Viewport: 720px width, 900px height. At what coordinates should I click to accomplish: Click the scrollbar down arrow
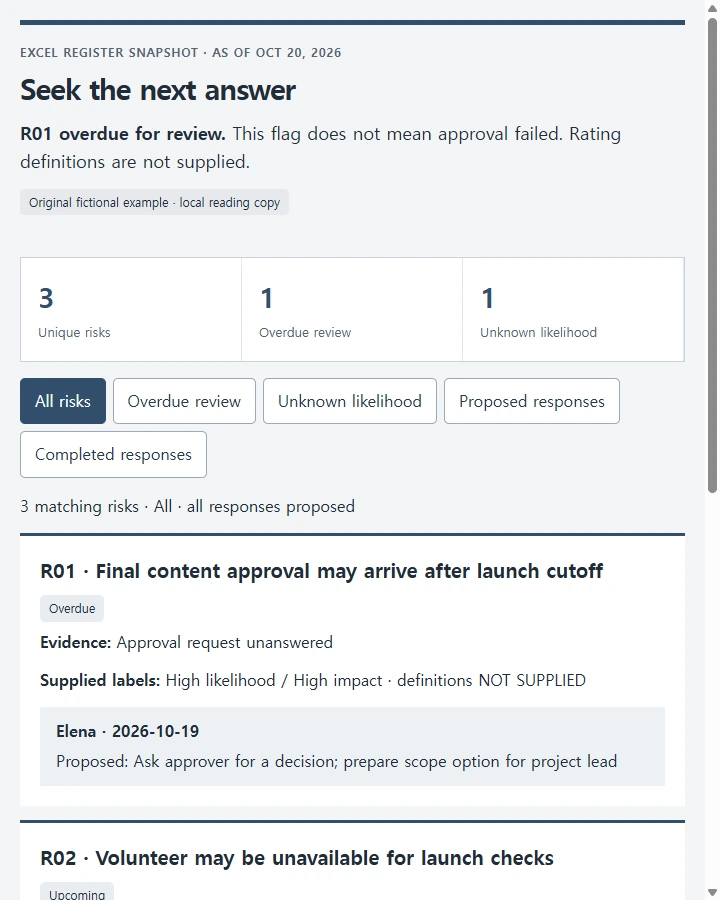[x=712, y=893]
